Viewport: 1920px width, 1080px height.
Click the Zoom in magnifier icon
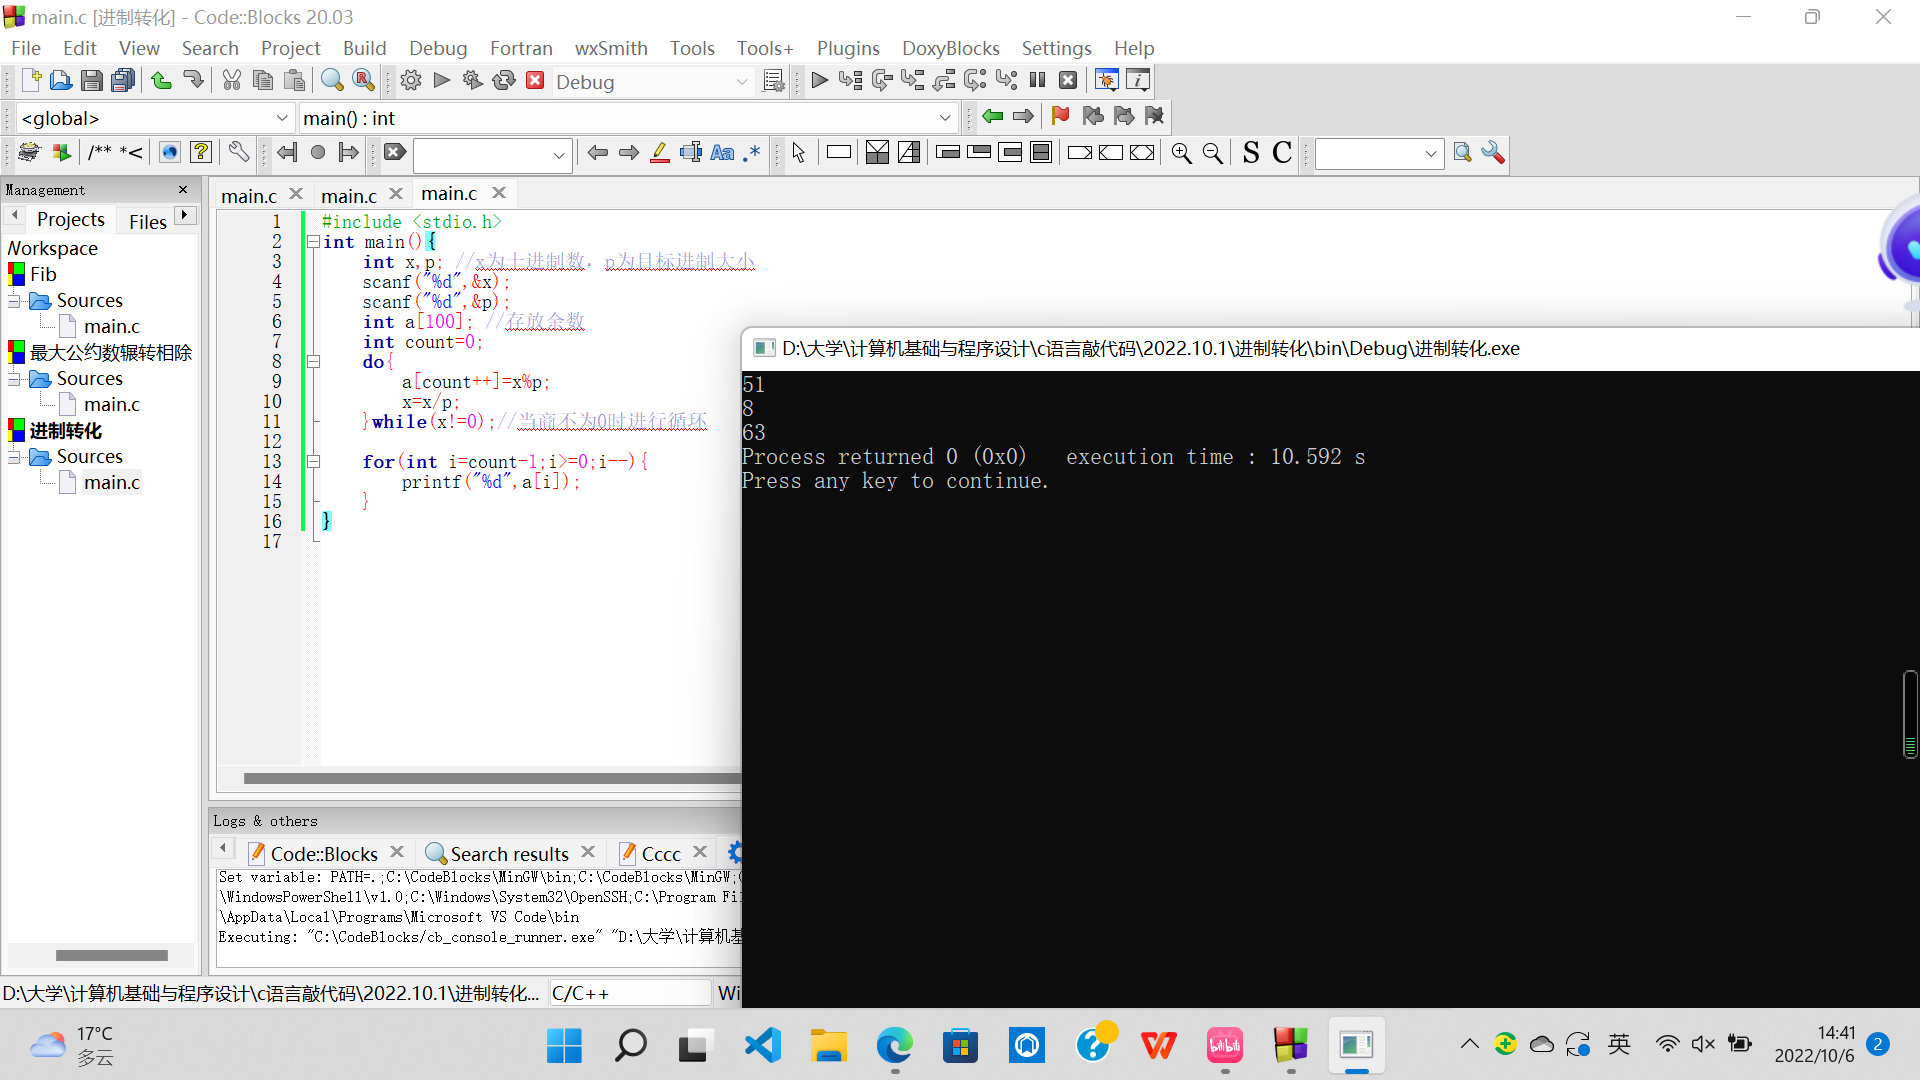point(1181,153)
